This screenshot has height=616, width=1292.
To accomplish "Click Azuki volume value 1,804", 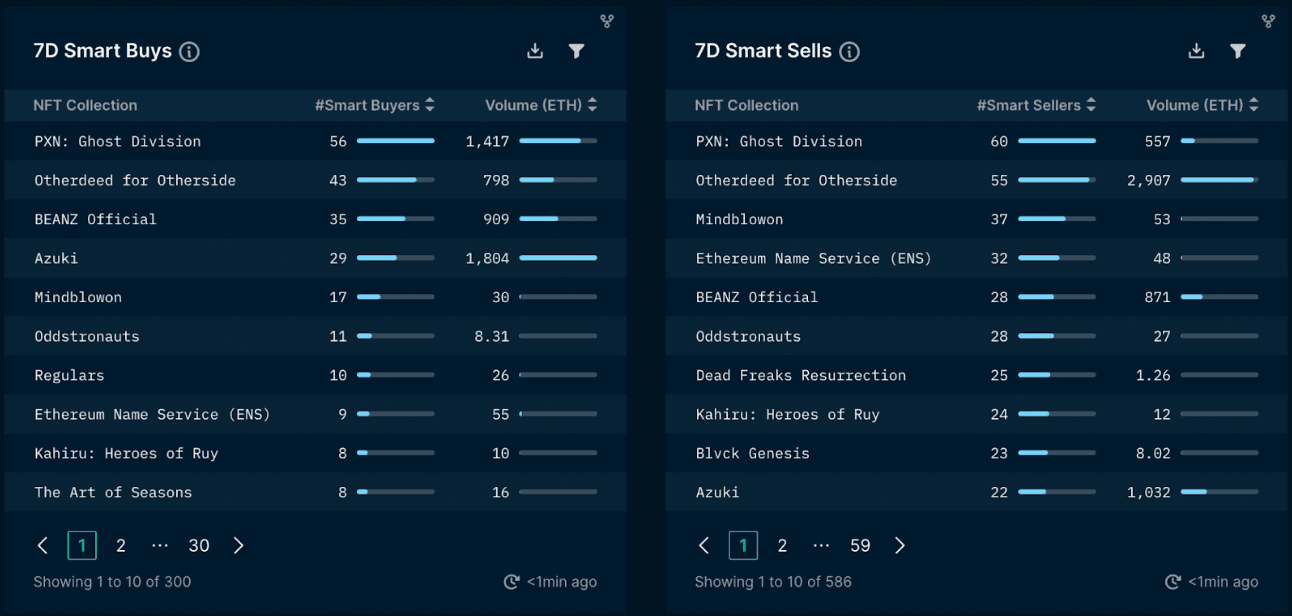I will point(487,258).
